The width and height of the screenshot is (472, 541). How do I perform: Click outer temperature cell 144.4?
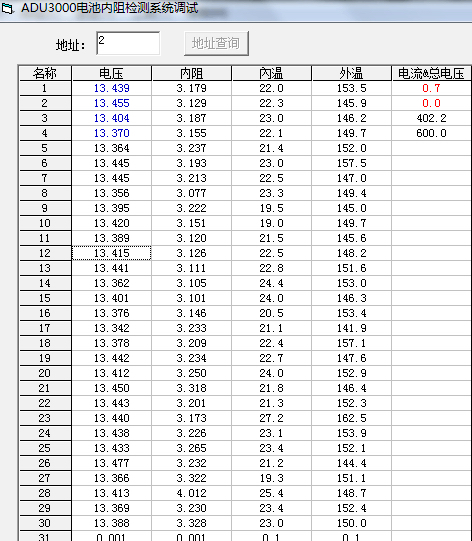tap(352, 463)
